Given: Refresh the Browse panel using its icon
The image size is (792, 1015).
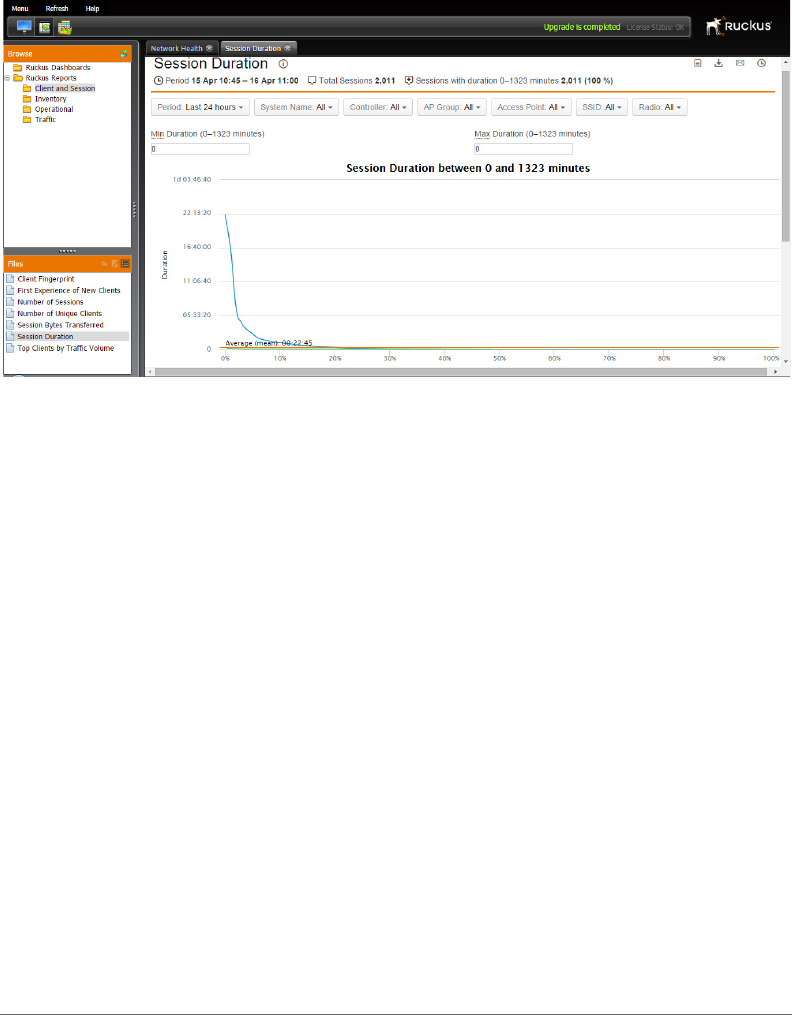Looking at the screenshot, I should [124, 54].
